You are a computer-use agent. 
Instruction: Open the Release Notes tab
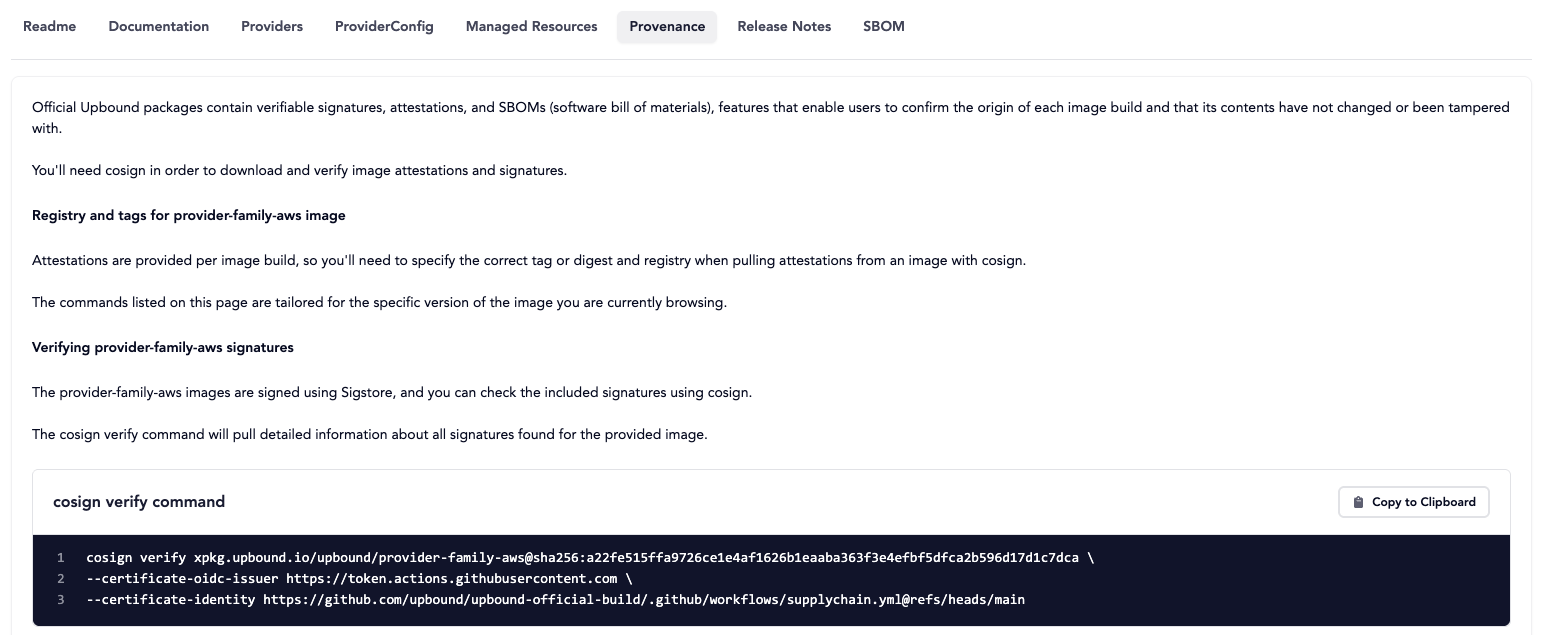coord(784,27)
